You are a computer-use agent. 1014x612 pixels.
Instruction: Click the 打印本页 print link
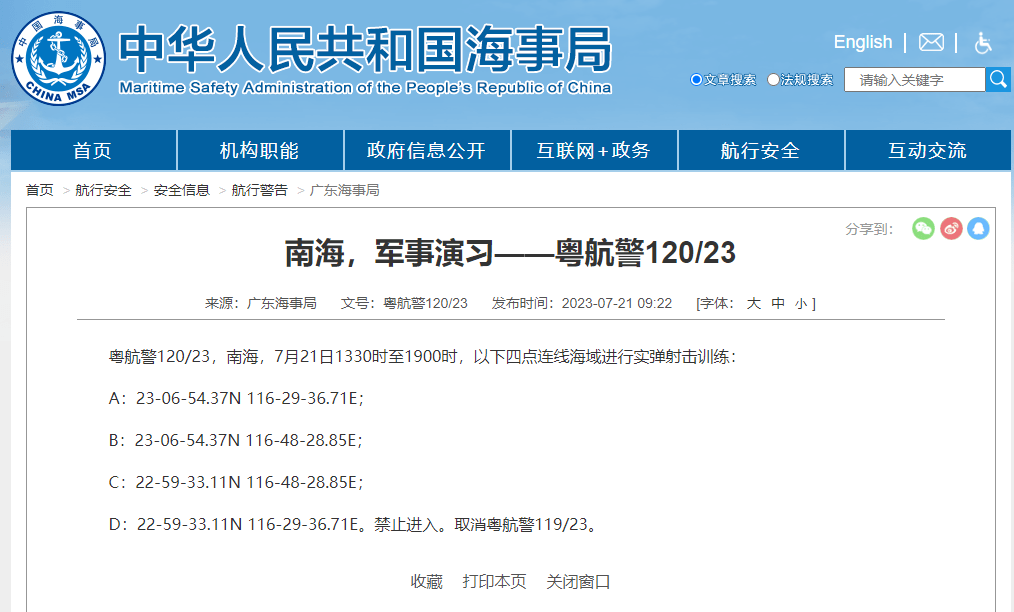(x=494, y=582)
